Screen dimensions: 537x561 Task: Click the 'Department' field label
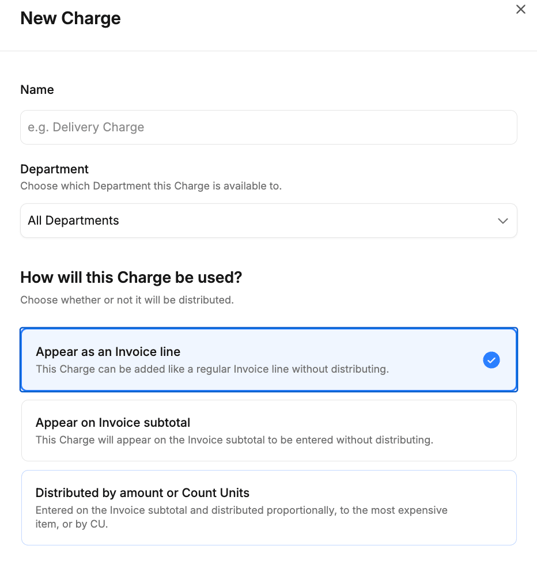(54, 169)
